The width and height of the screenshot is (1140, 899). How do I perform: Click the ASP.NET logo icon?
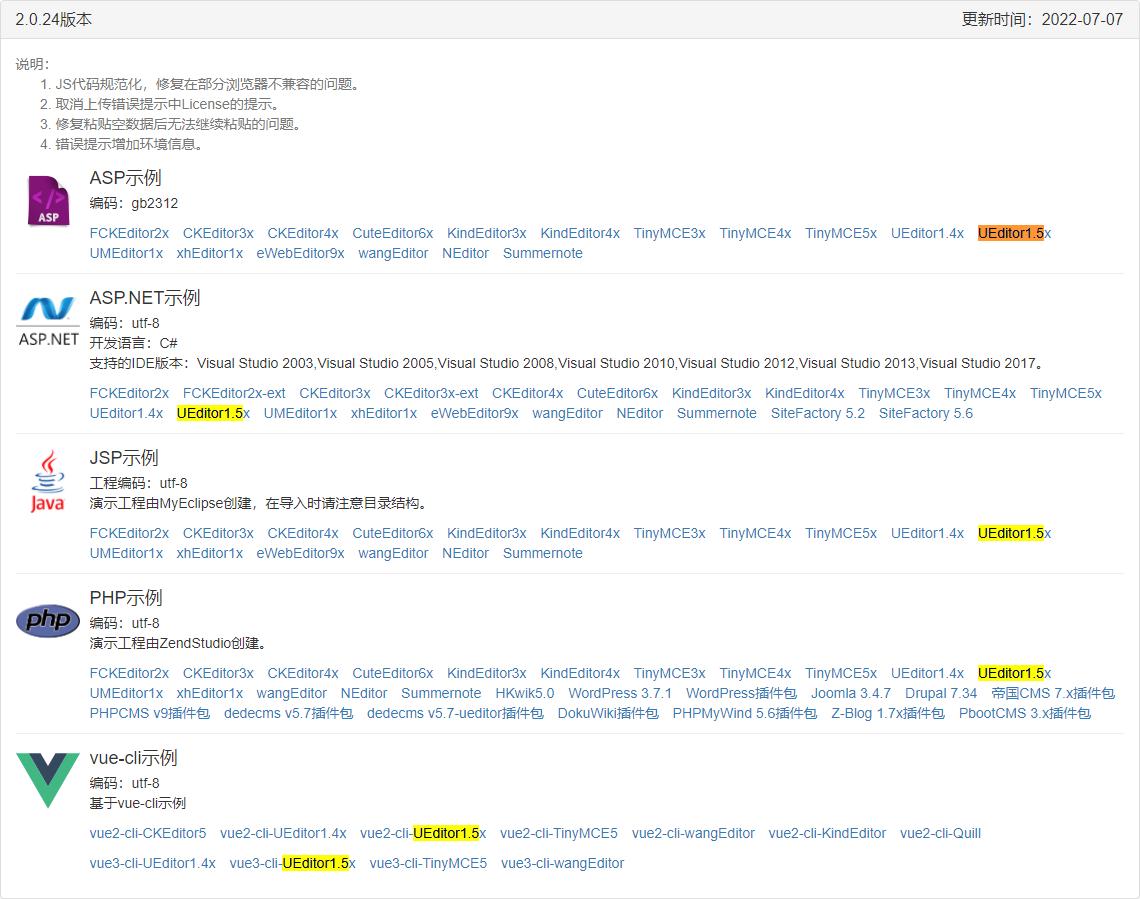[x=46, y=315]
